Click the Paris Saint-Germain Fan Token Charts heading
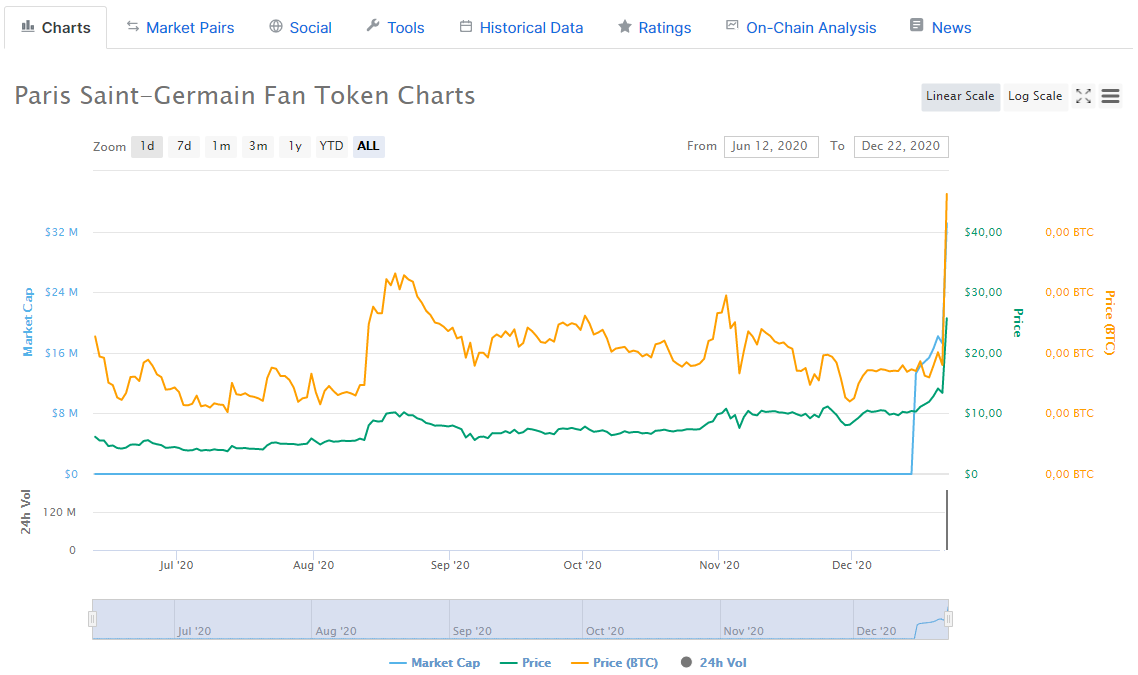 (x=245, y=96)
